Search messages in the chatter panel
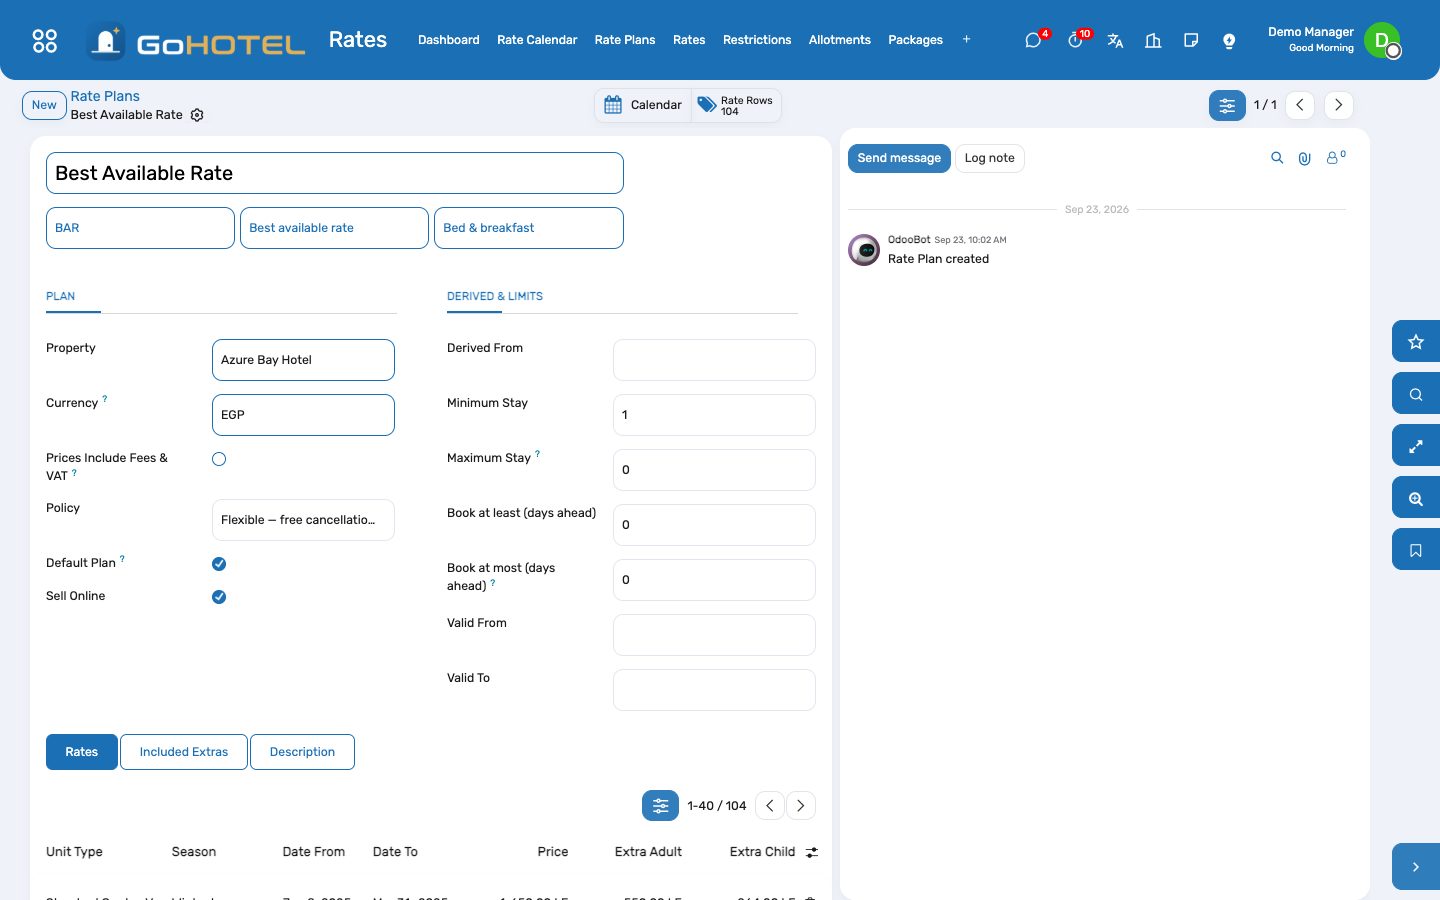The image size is (1440, 900). tap(1277, 158)
